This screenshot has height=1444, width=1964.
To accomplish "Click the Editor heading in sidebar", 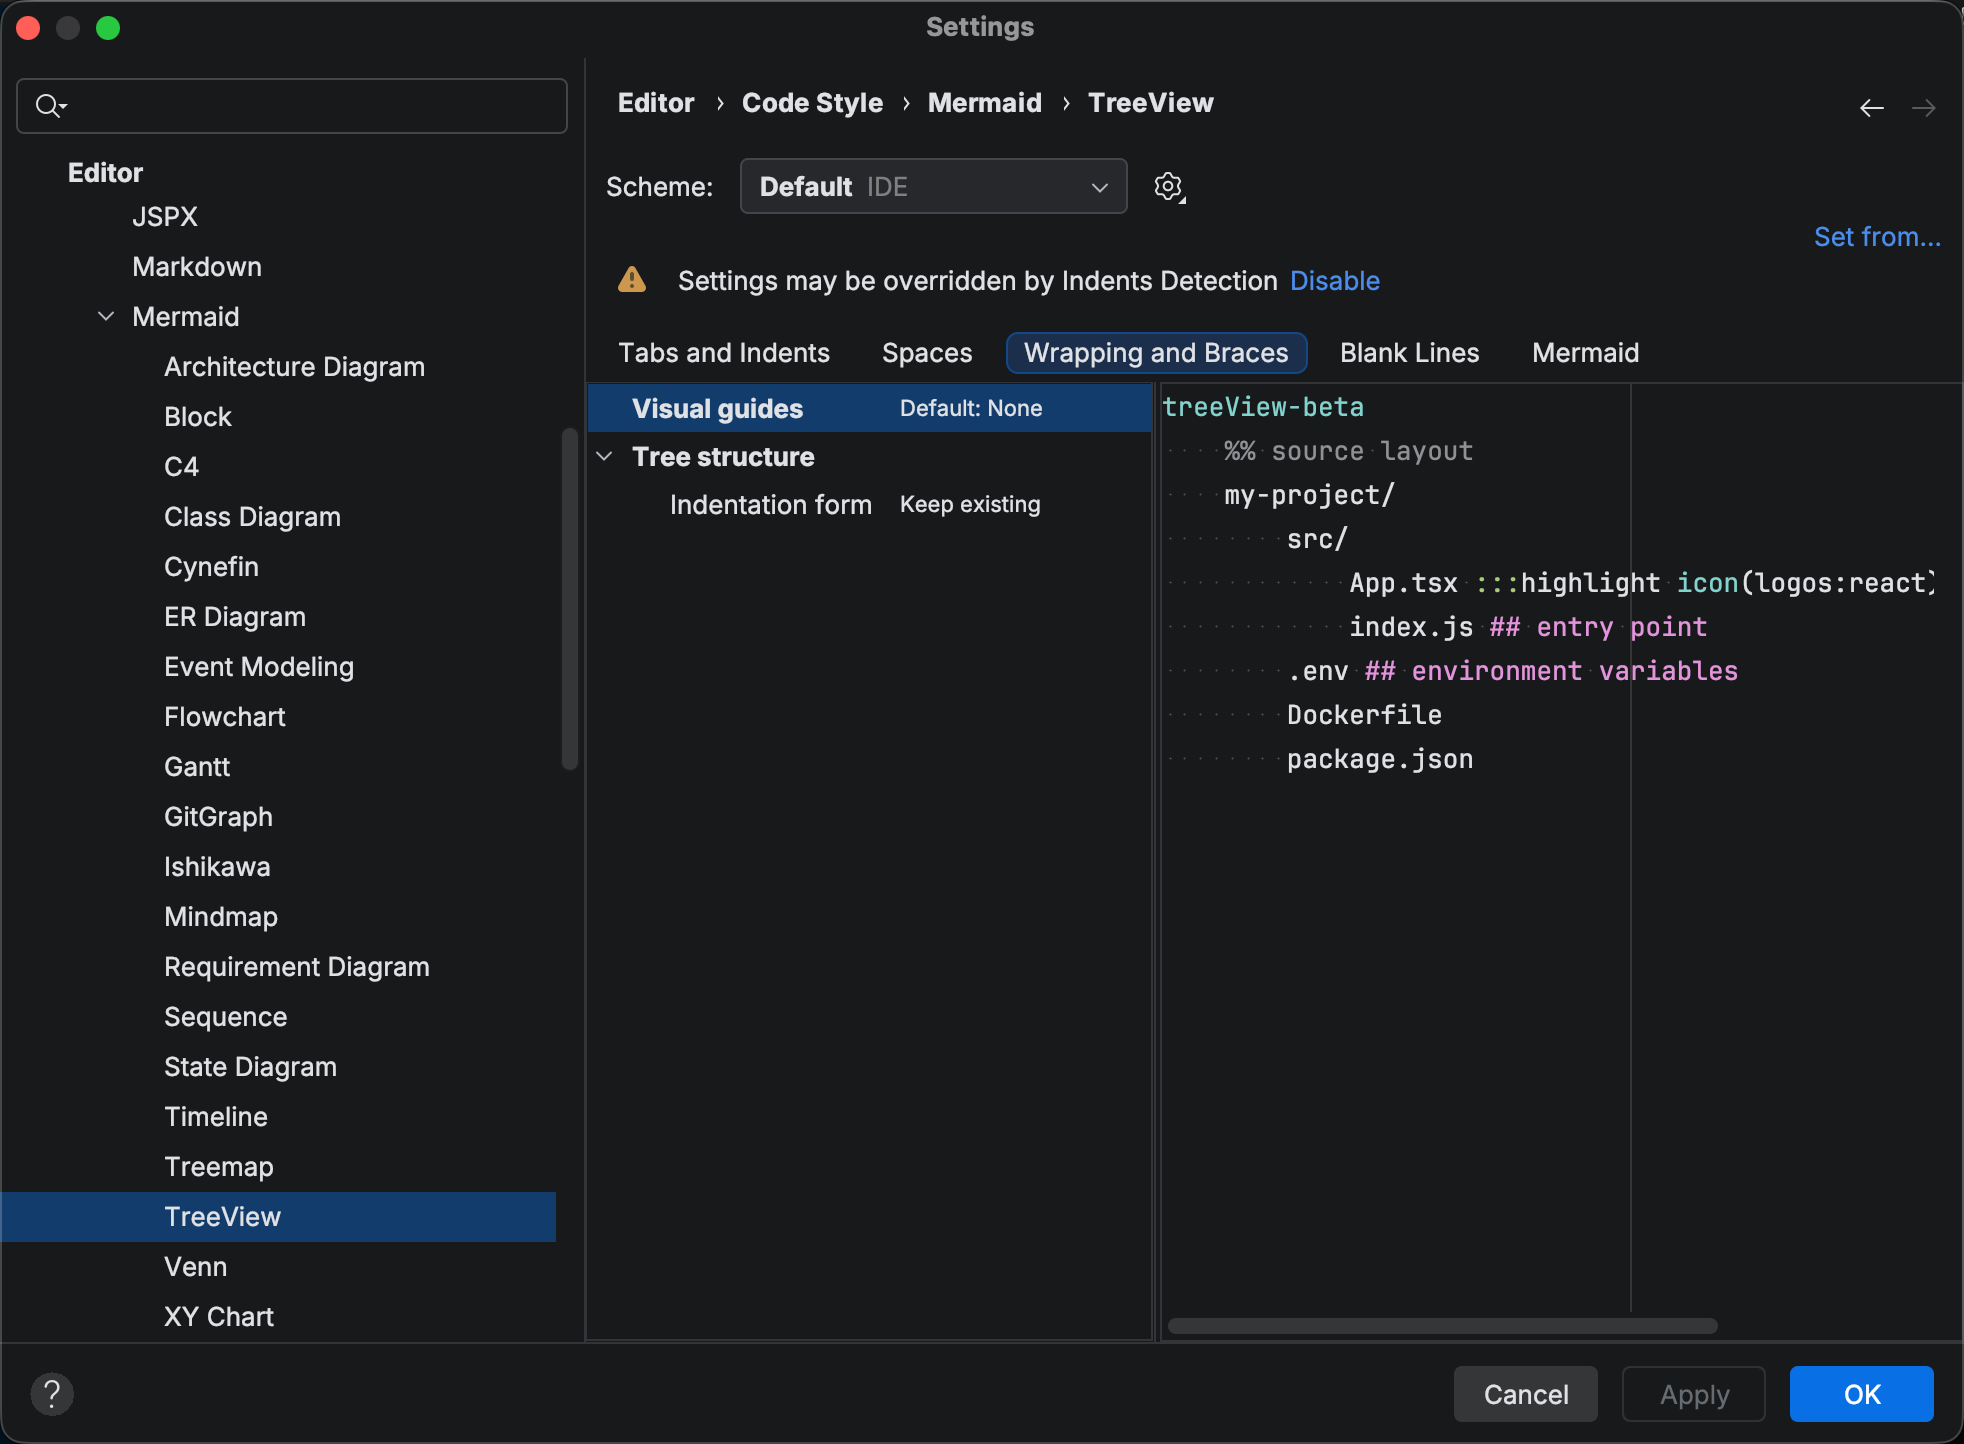I will click(x=105, y=172).
